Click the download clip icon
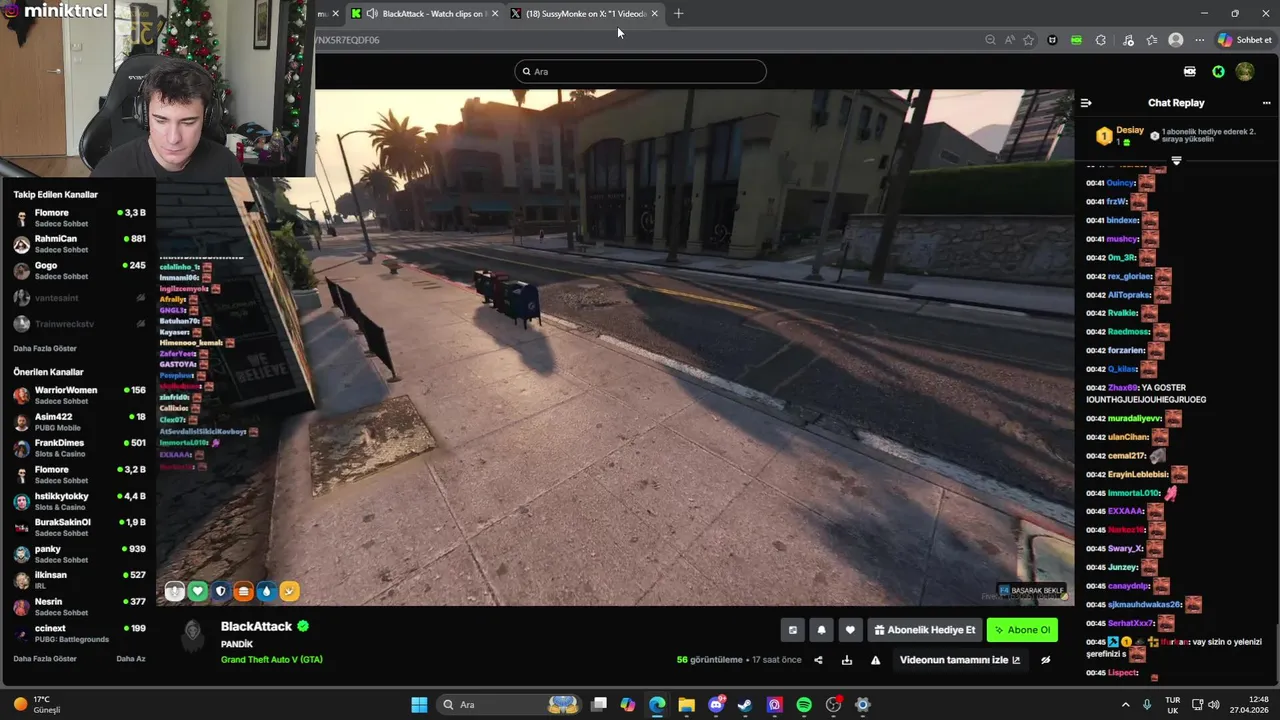The width and height of the screenshot is (1280, 720). tap(847, 660)
